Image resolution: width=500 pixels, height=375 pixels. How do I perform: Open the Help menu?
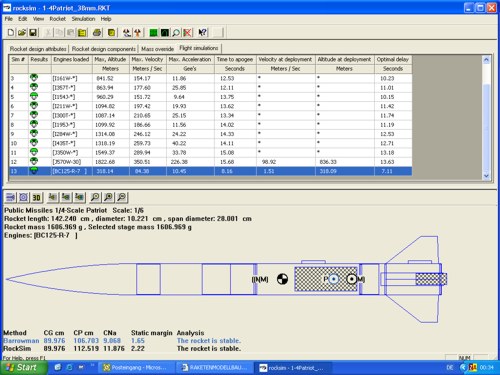[106, 19]
